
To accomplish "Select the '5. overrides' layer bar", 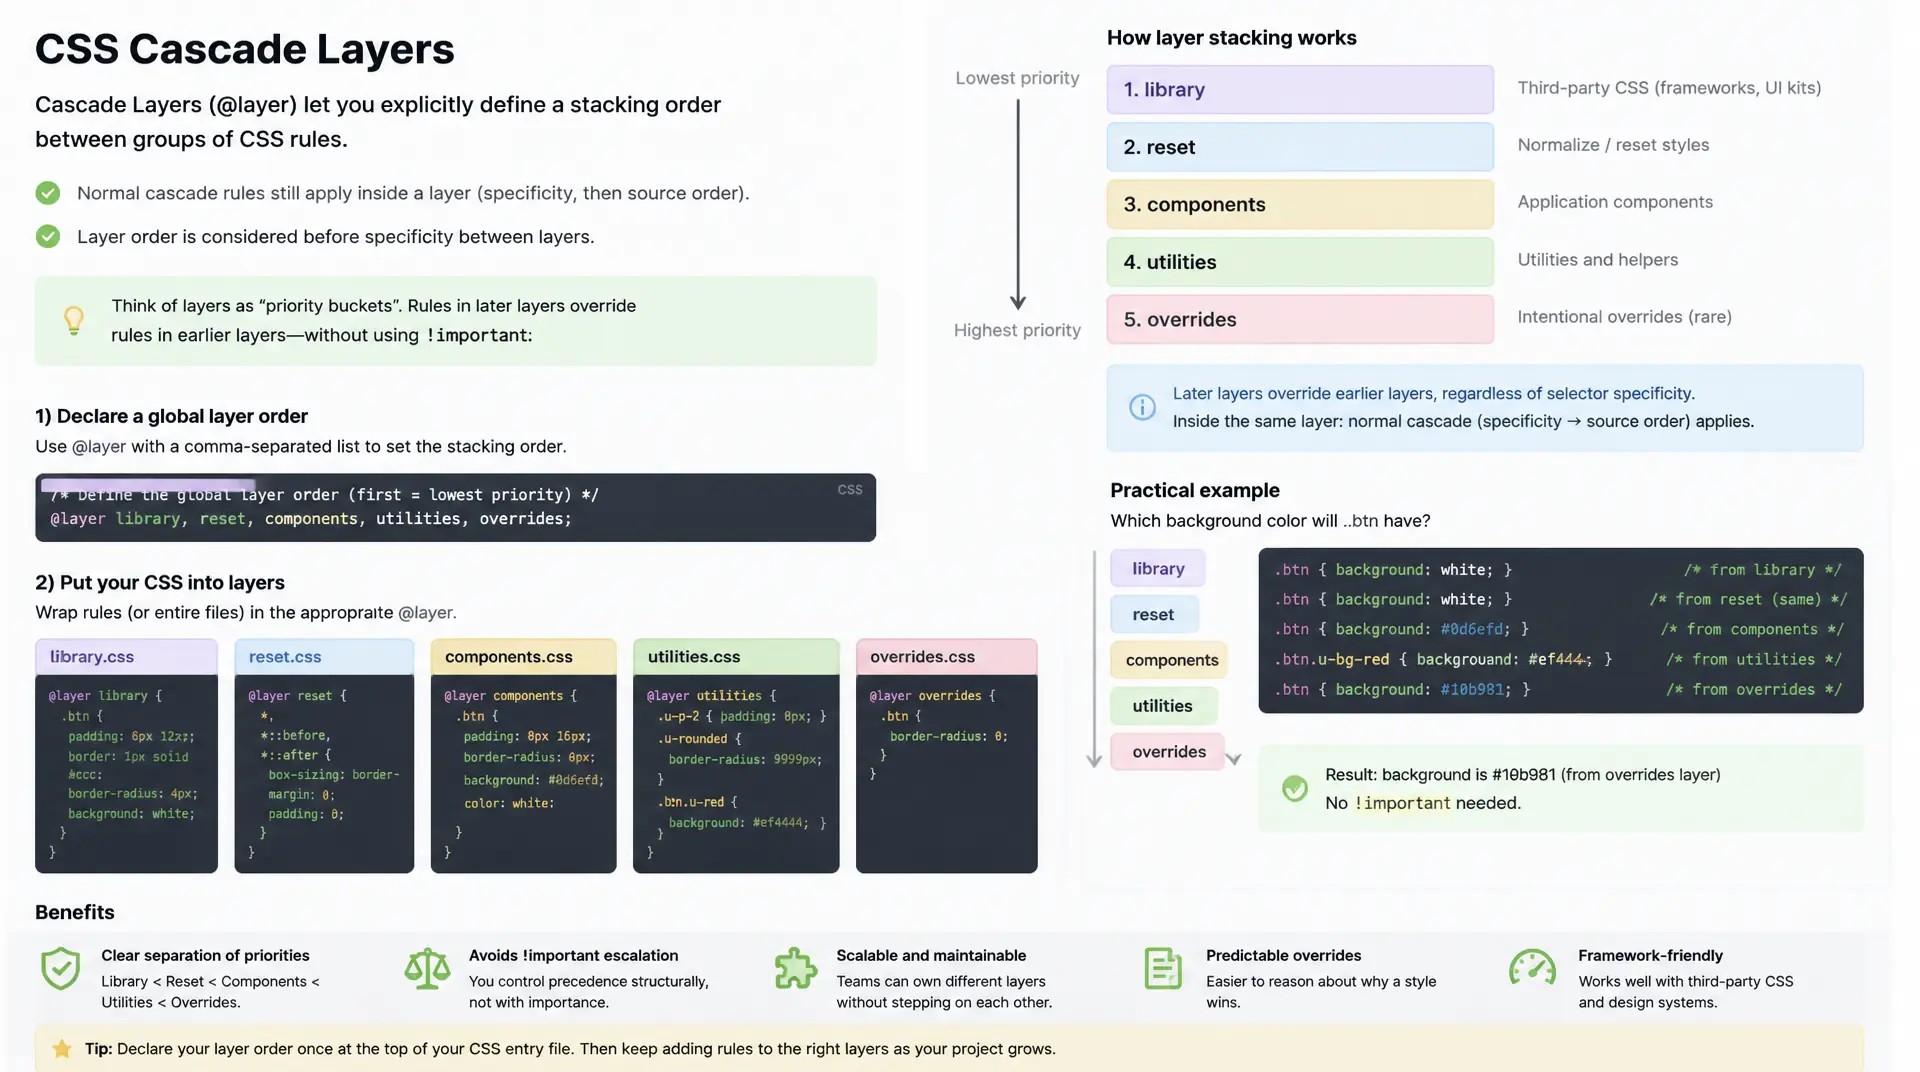I will 1300,319.
